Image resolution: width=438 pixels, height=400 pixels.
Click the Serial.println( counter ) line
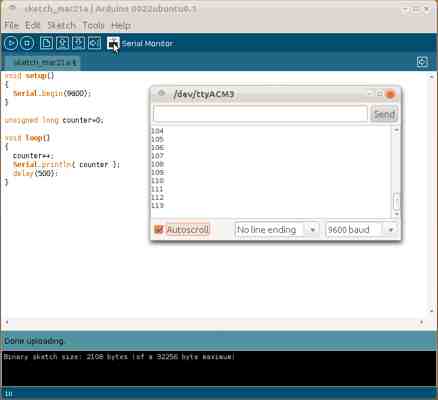point(66,165)
